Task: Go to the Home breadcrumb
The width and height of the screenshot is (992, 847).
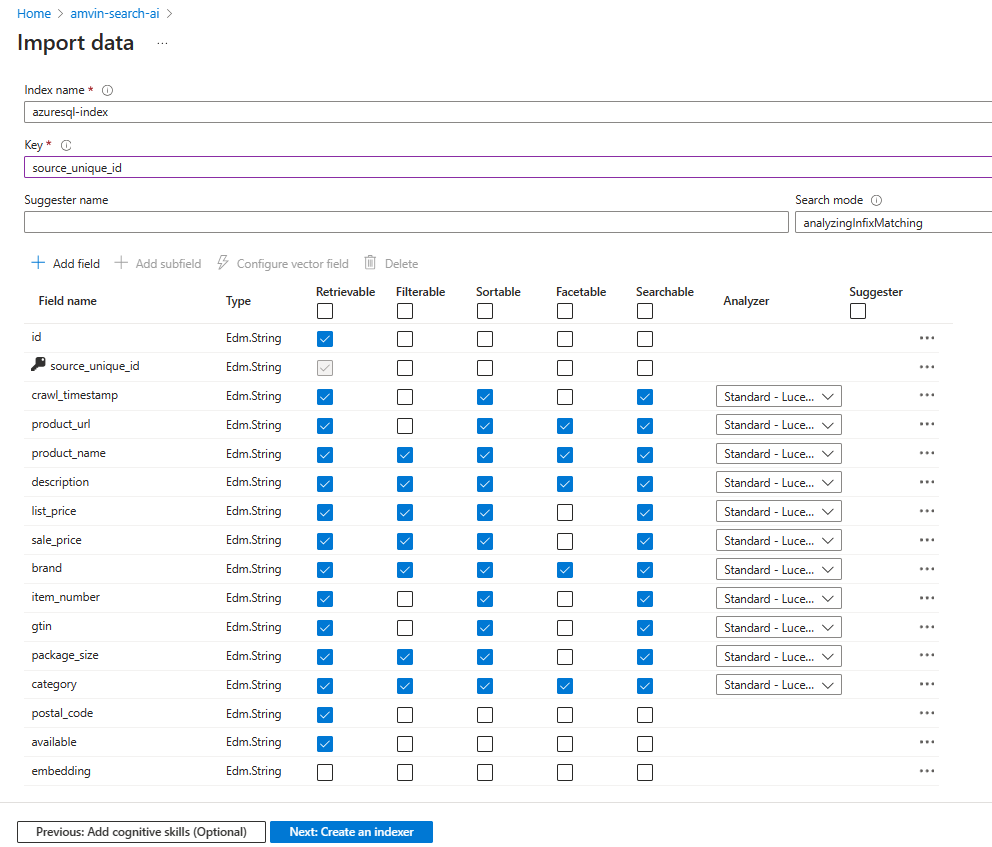Action: (x=34, y=13)
